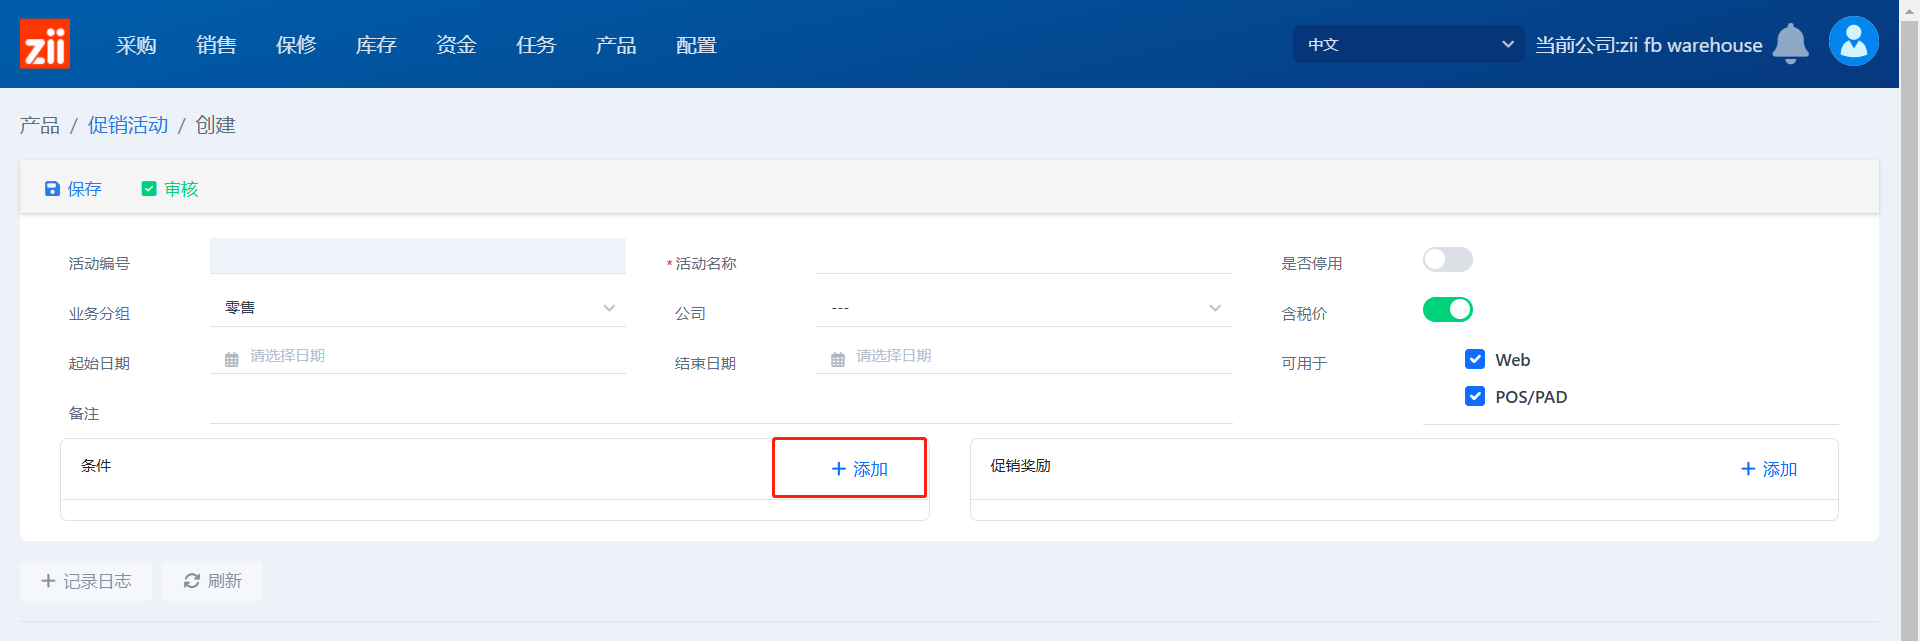Image resolution: width=1920 pixels, height=641 pixels.
Task: Open the 资金 menu
Action: [456, 45]
